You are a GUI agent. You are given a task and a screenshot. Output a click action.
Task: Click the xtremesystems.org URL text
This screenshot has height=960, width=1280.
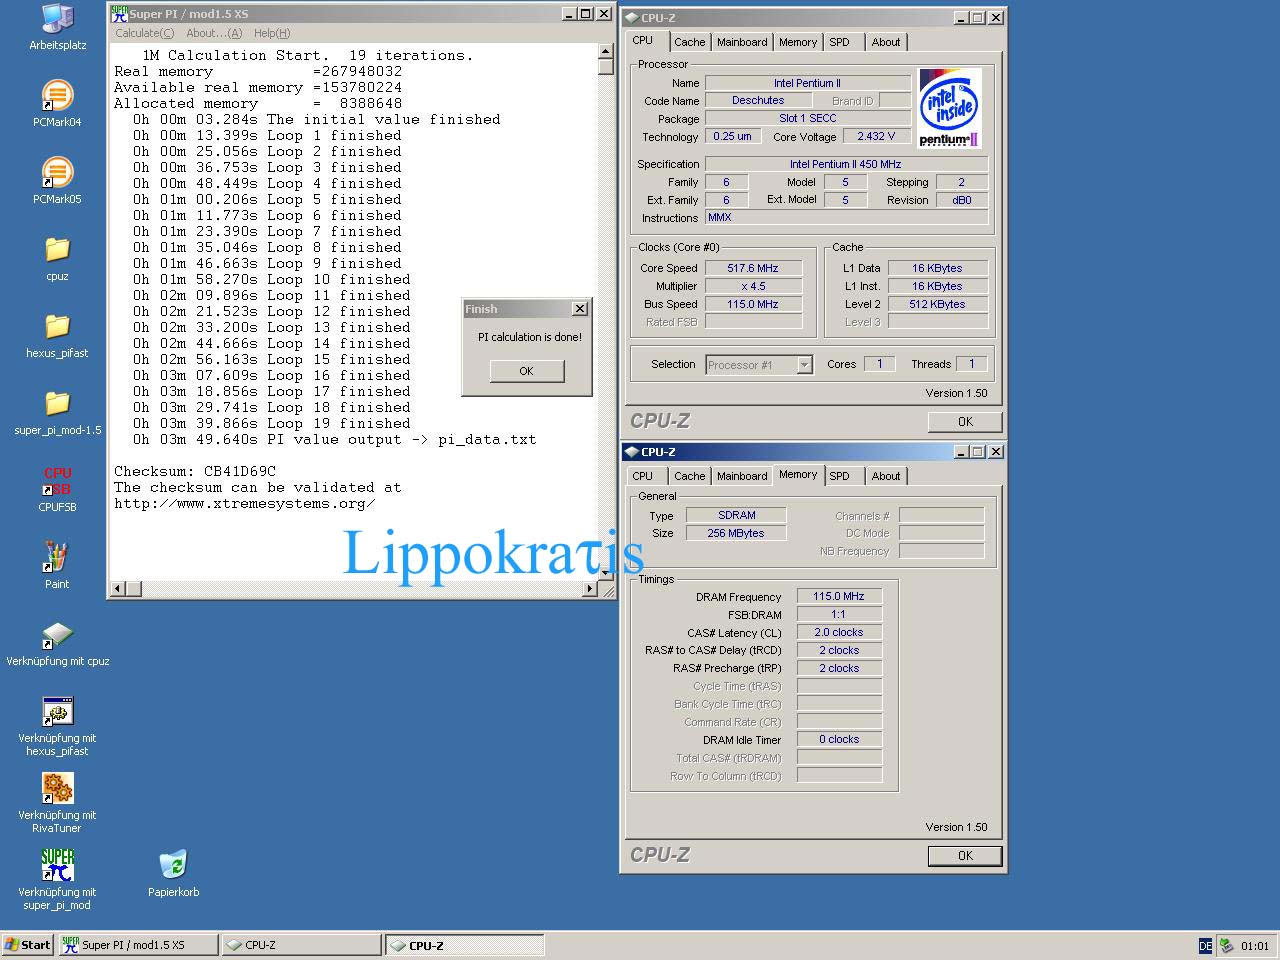245,503
